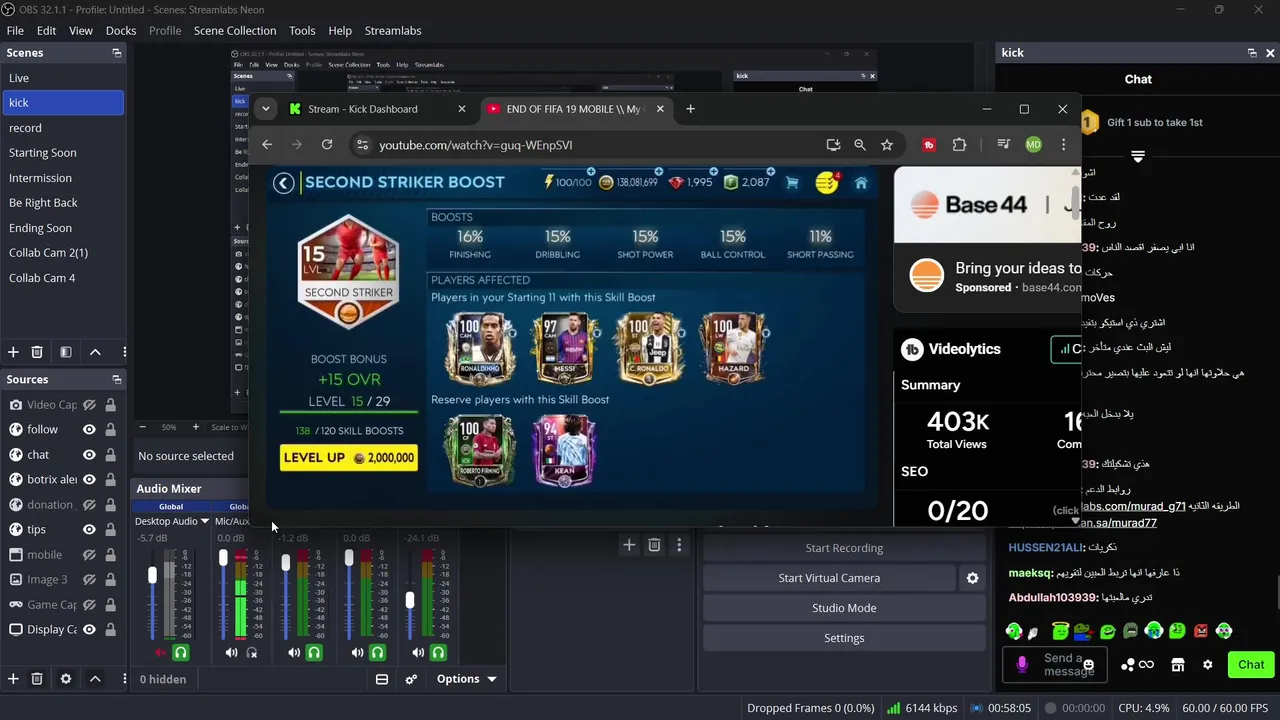Show the Video Capture source

tap(89, 405)
